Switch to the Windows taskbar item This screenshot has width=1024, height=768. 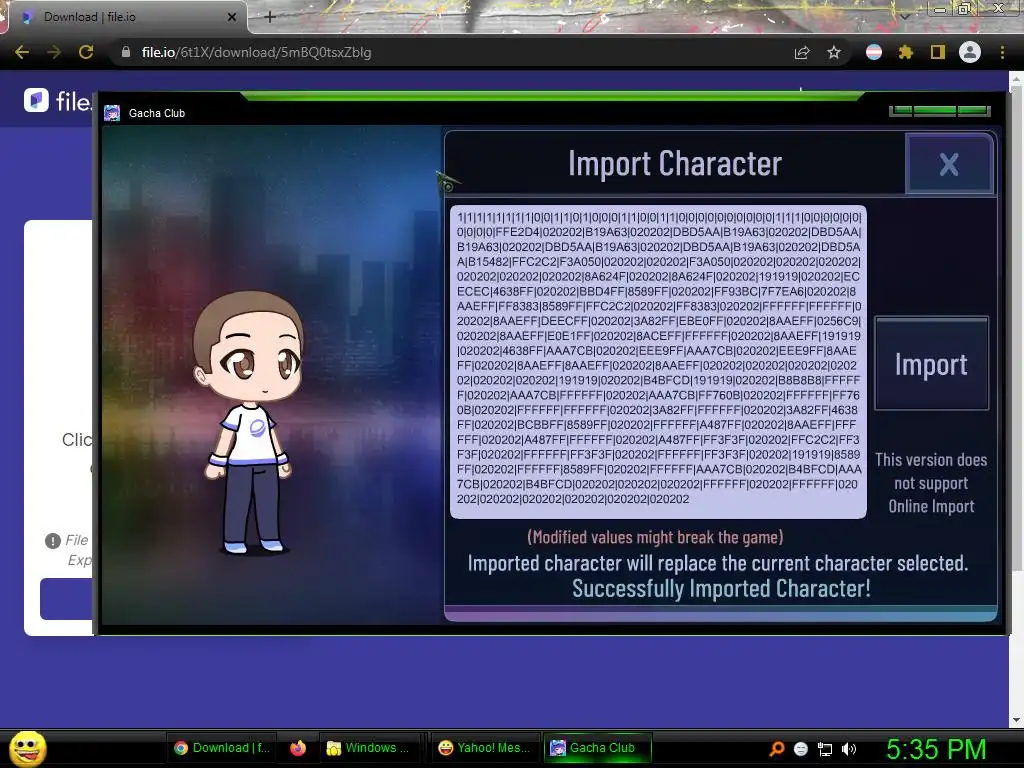click(x=371, y=748)
